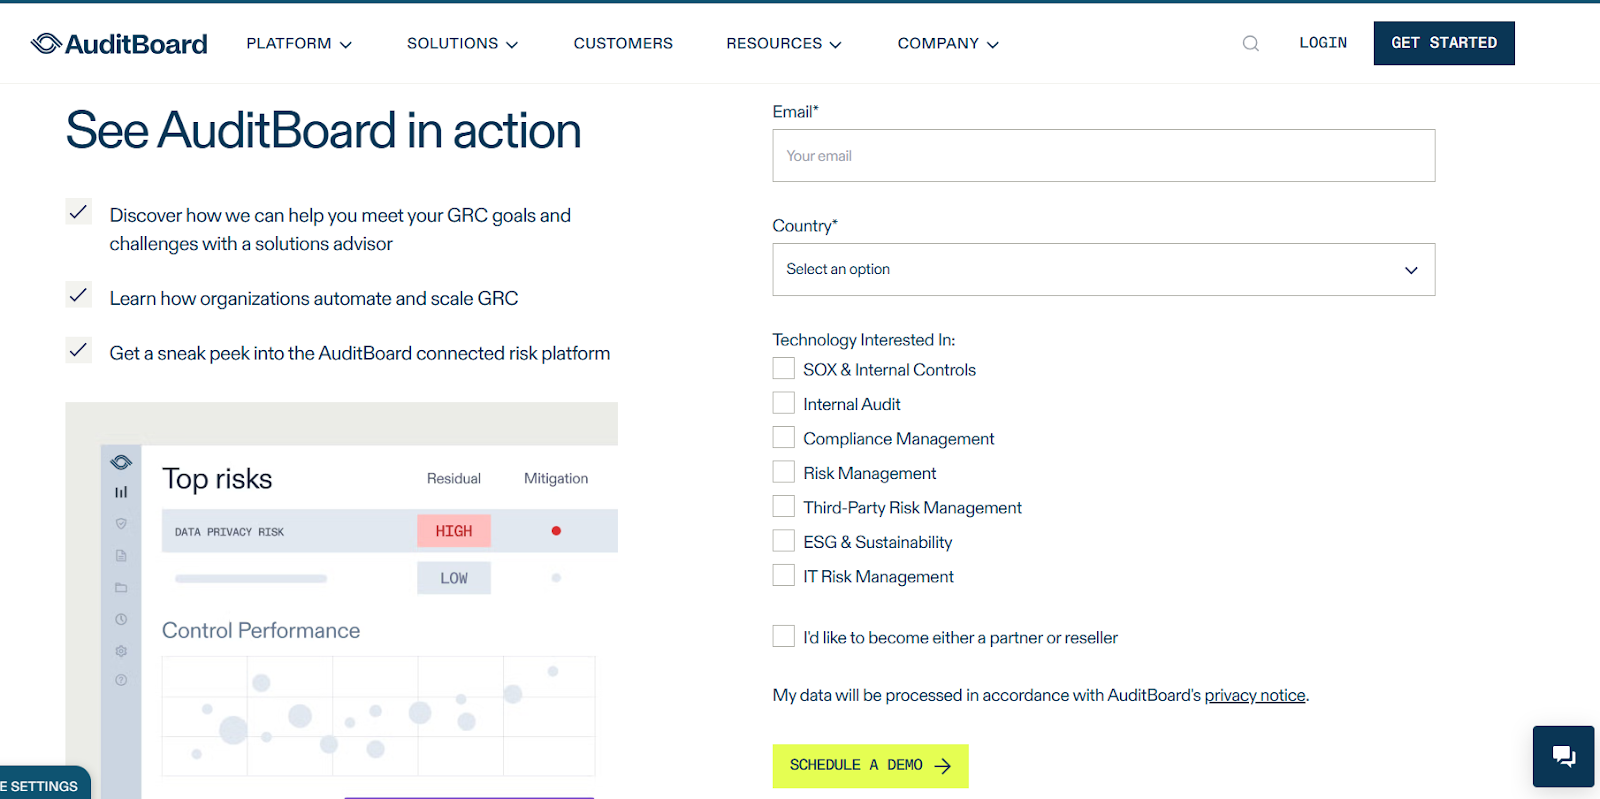
Task: Expand the Platform menu
Action: coord(299,44)
